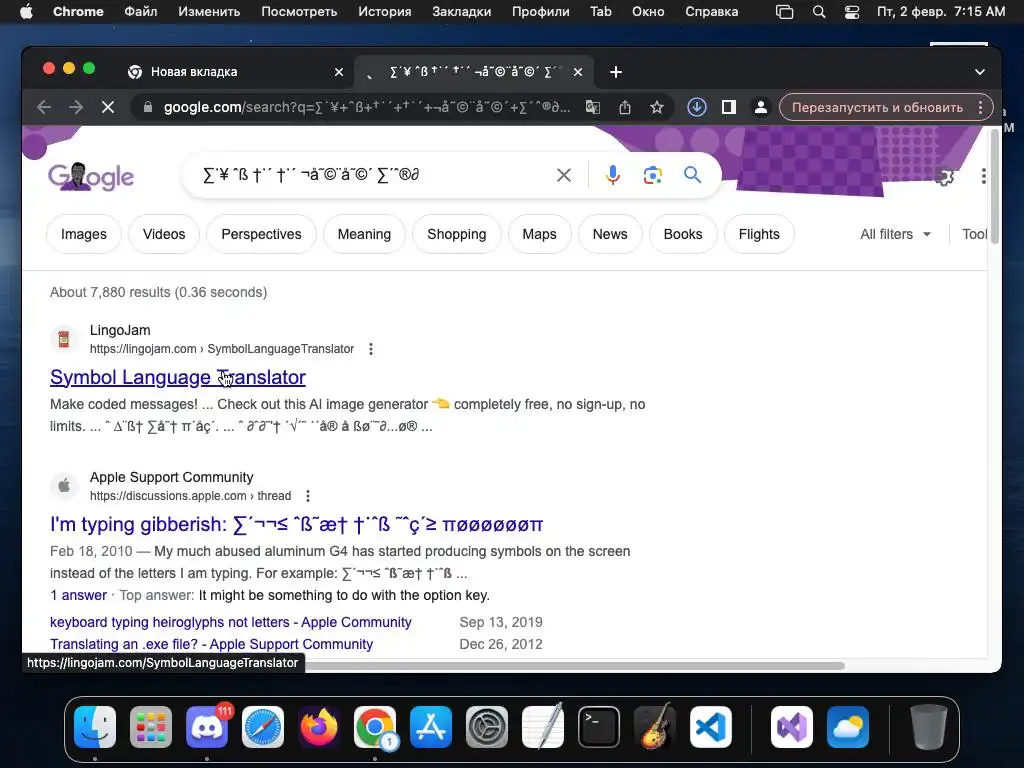Toggle the side panel icon

pyautogui.click(x=729, y=107)
